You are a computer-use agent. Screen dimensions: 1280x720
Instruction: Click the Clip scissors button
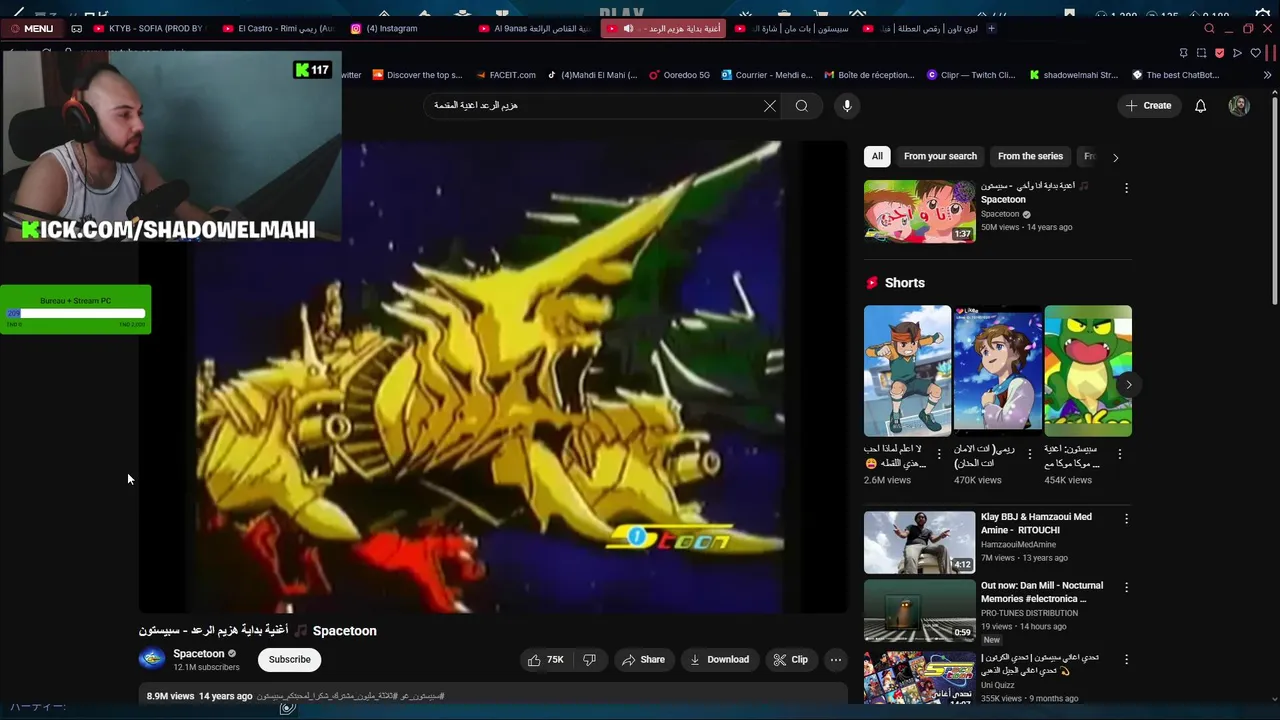[x=790, y=660]
